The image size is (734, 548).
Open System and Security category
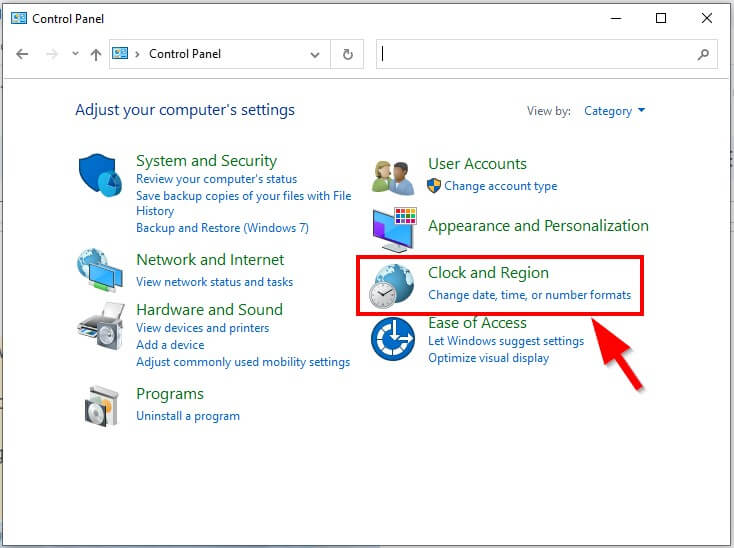click(206, 161)
